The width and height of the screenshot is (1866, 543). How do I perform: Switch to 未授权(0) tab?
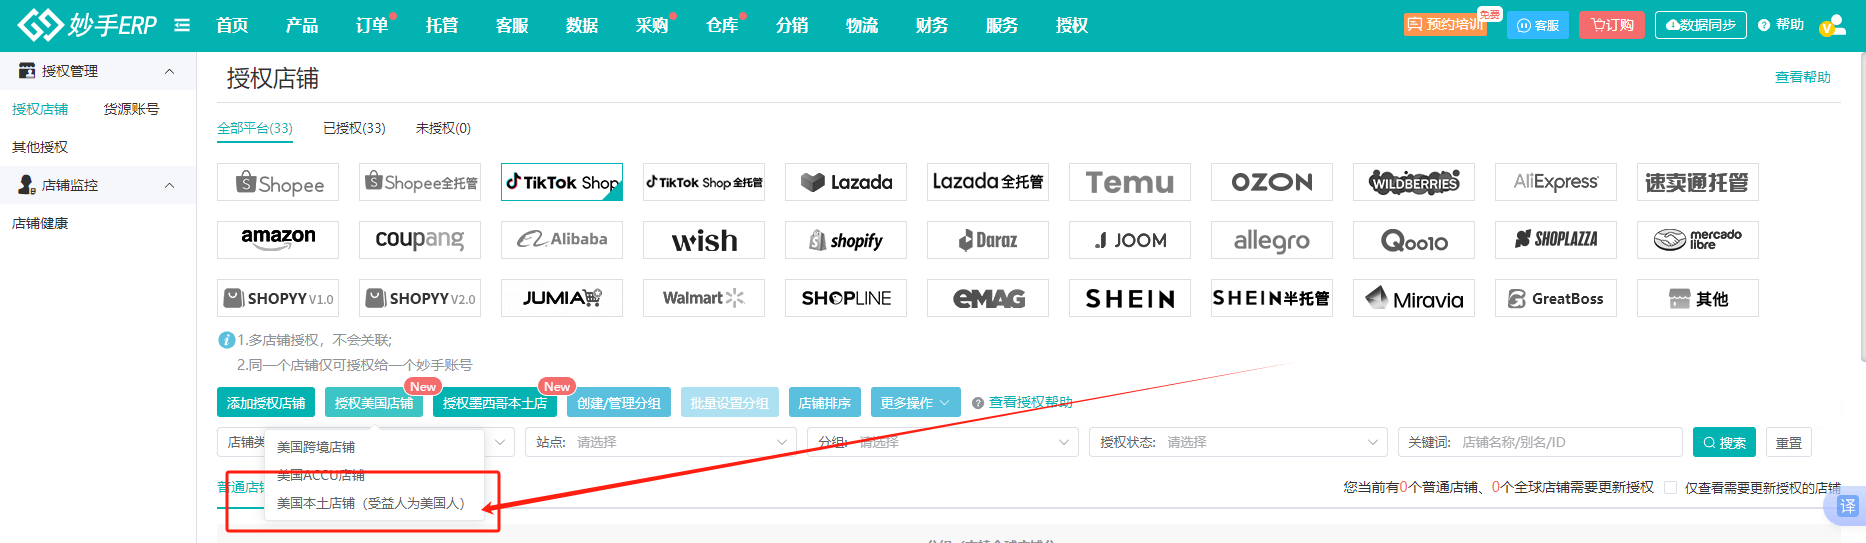443,128
